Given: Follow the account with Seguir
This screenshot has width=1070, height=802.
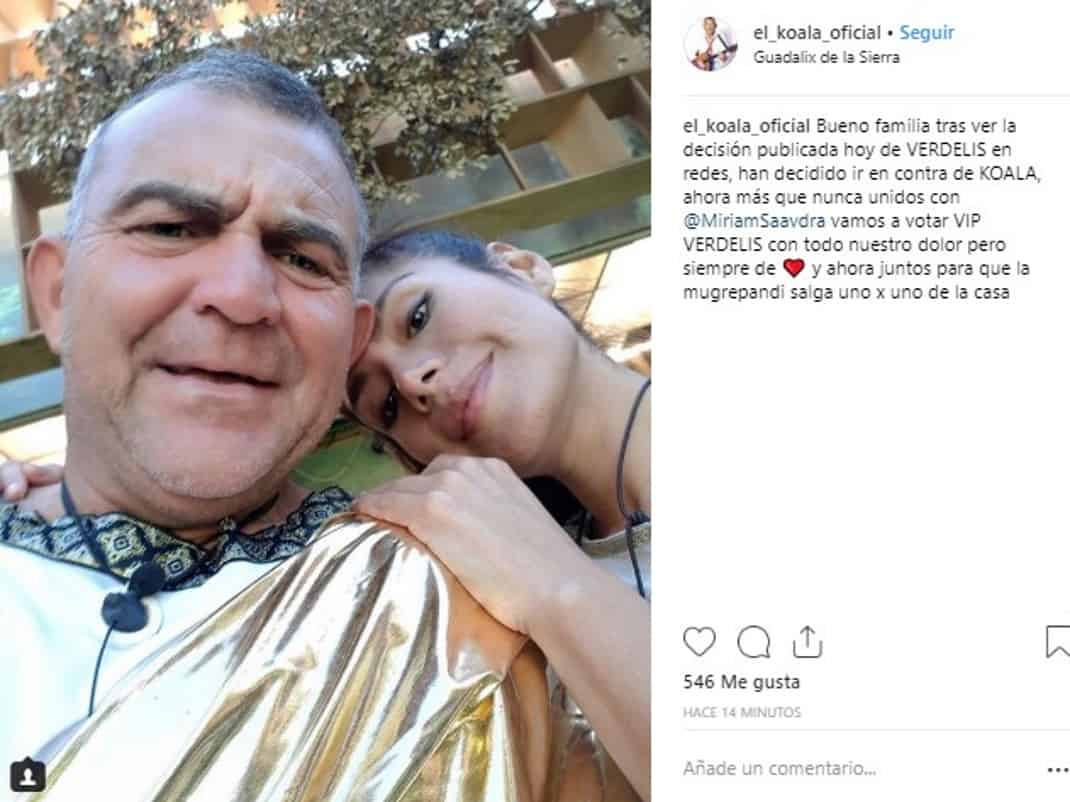Looking at the screenshot, I should coord(927,32).
